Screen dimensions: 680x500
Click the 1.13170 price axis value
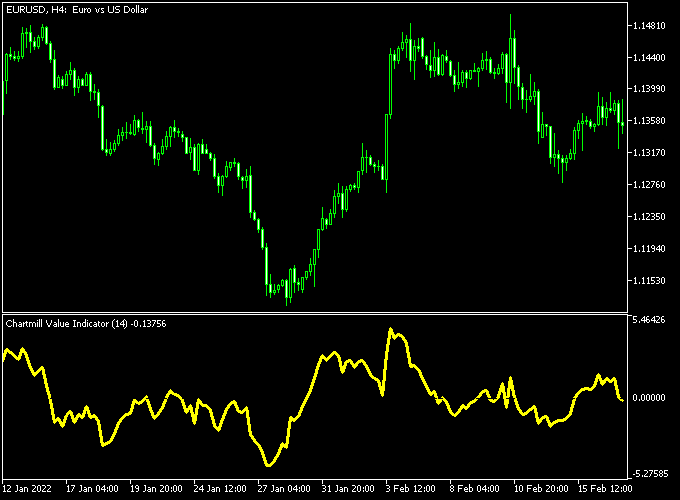649,153
